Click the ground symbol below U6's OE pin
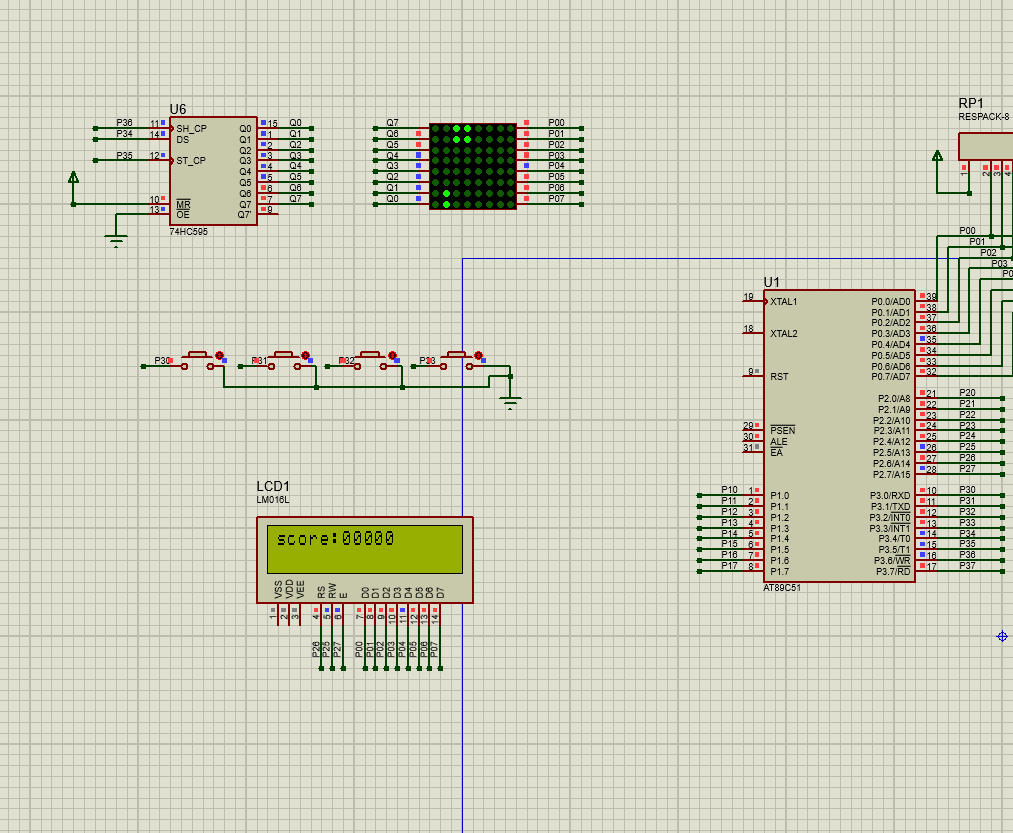1013x833 pixels. 117,239
